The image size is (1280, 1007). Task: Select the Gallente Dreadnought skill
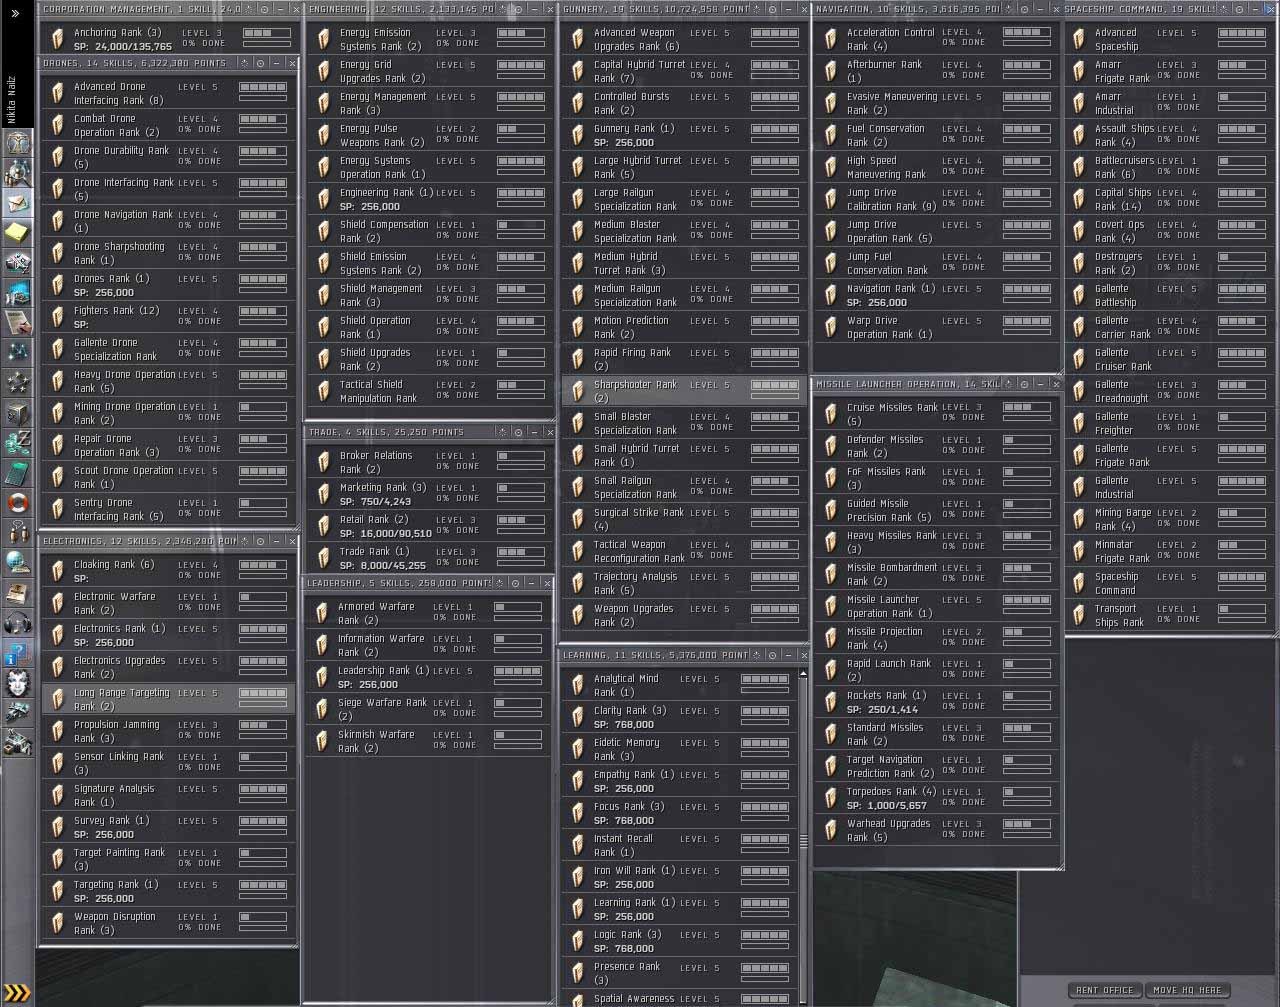click(x=1170, y=391)
